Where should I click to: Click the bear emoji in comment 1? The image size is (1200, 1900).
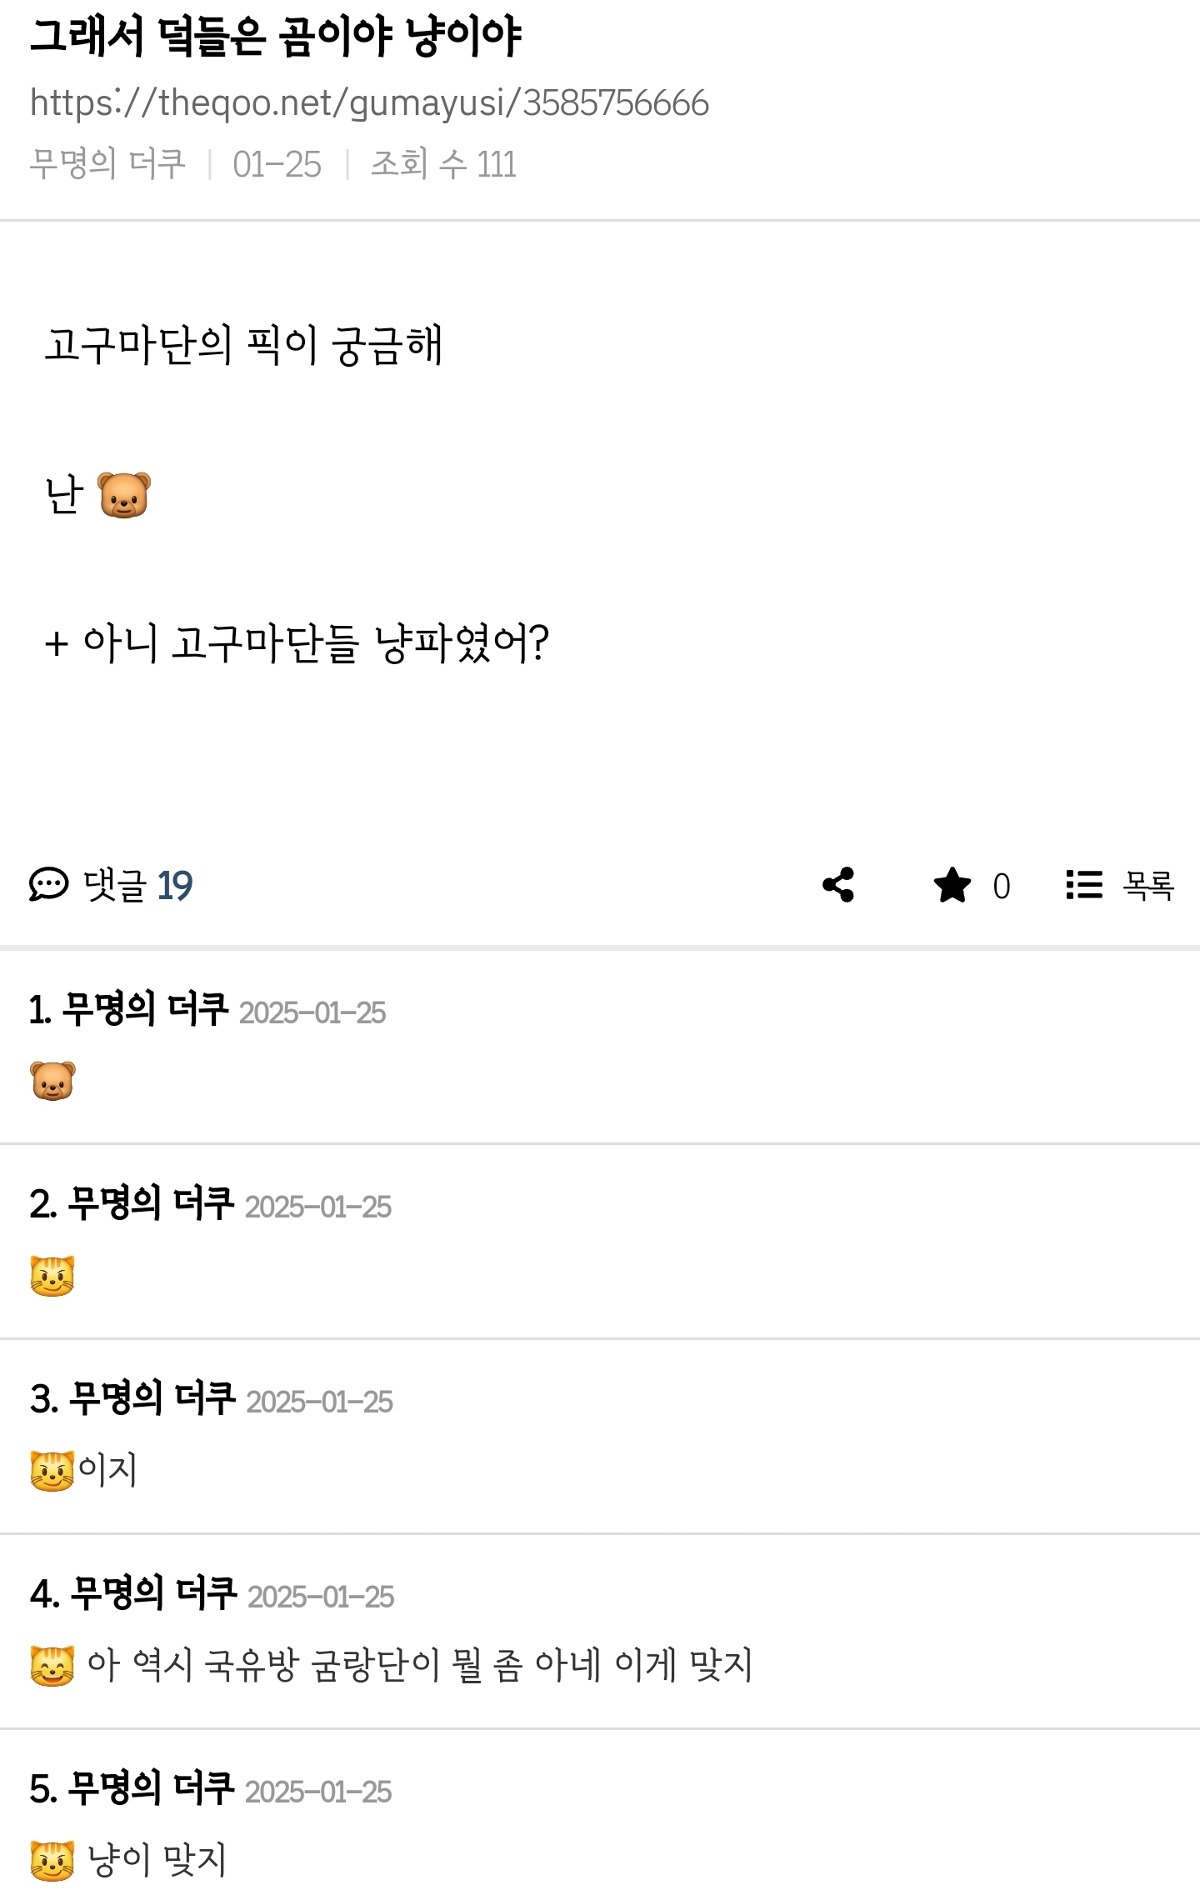(53, 1081)
